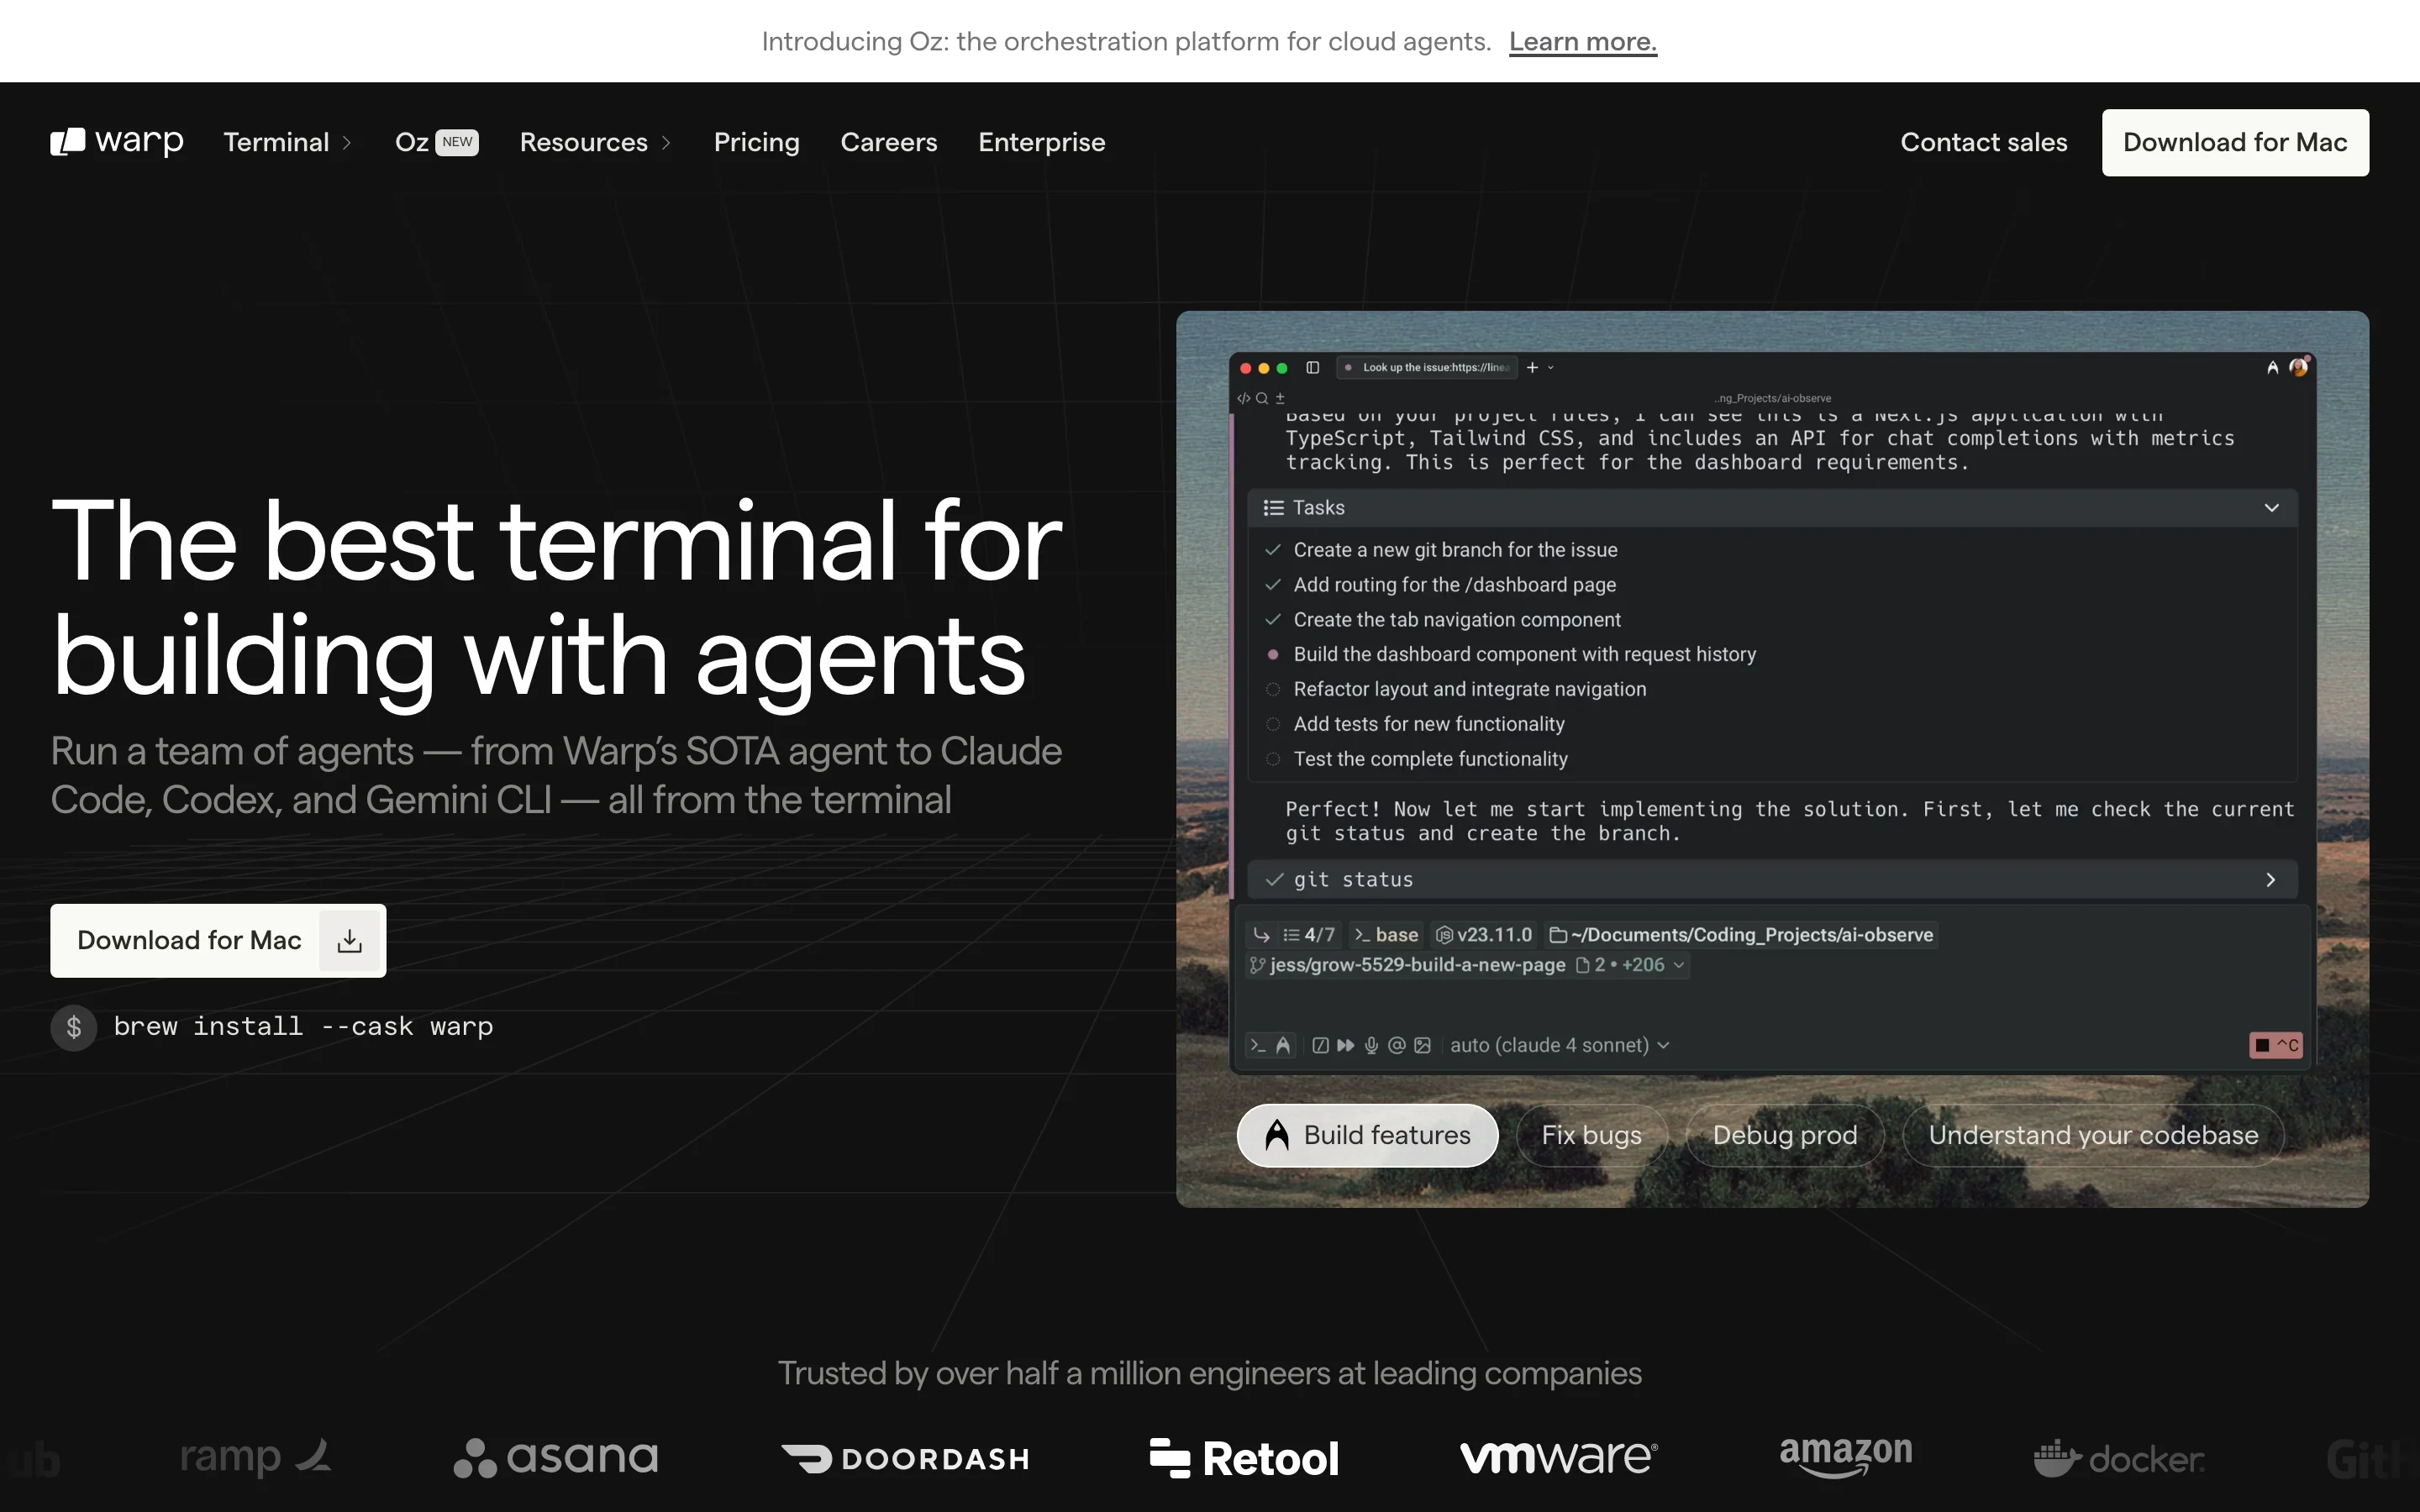The width and height of the screenshot is (2420, 1512).
Task: Select the 'Debug prod' pill
Action: pyautogui.click(x=1784, y=1135)
